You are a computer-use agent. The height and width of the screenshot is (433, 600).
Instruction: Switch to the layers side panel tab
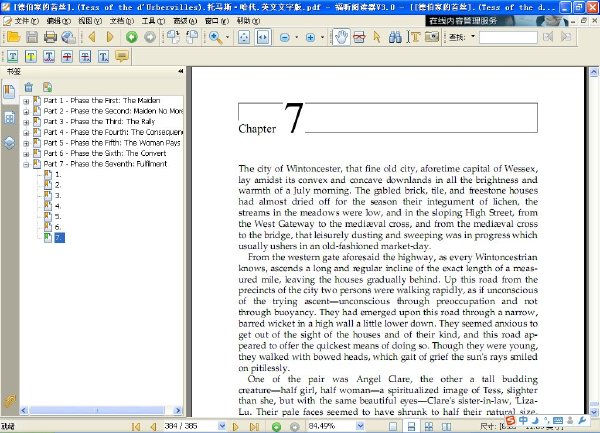(x=9, y=143)
